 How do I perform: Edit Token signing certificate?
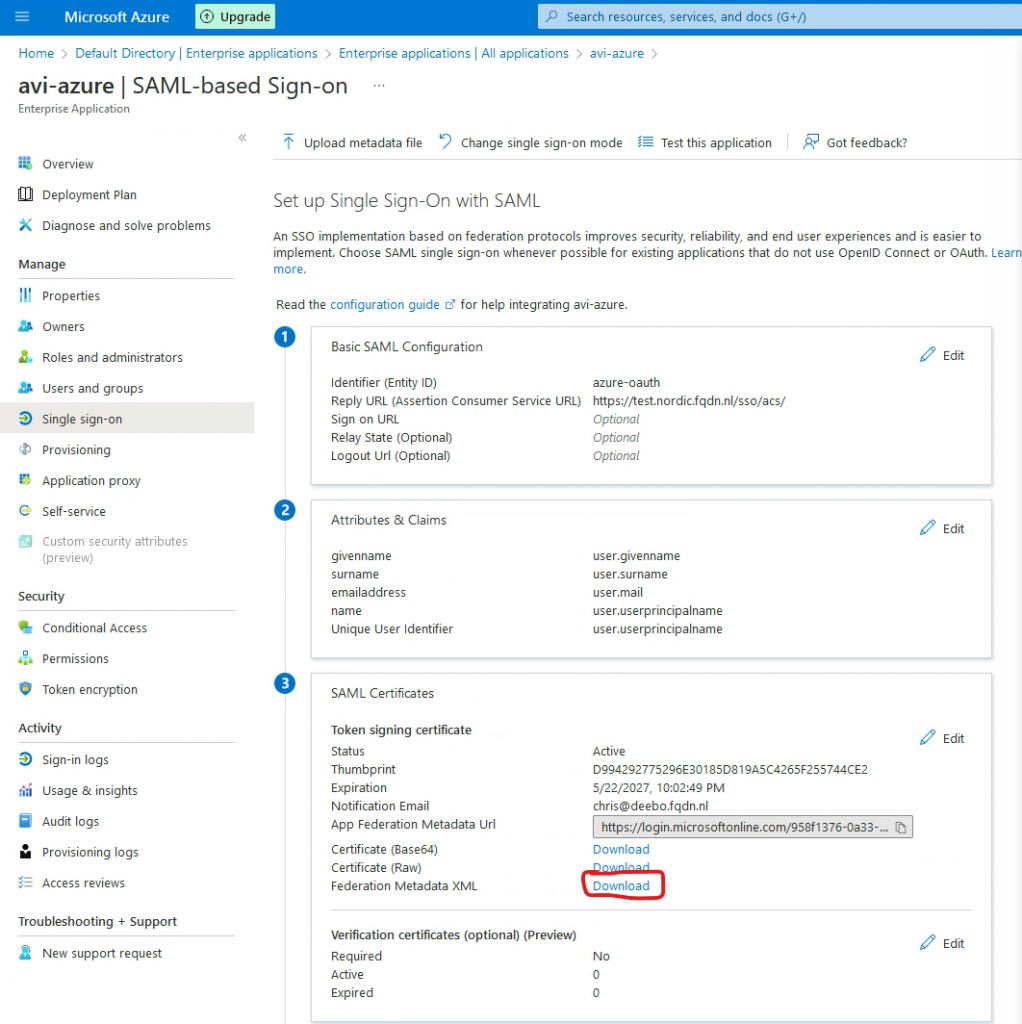(x=942, y=738)
